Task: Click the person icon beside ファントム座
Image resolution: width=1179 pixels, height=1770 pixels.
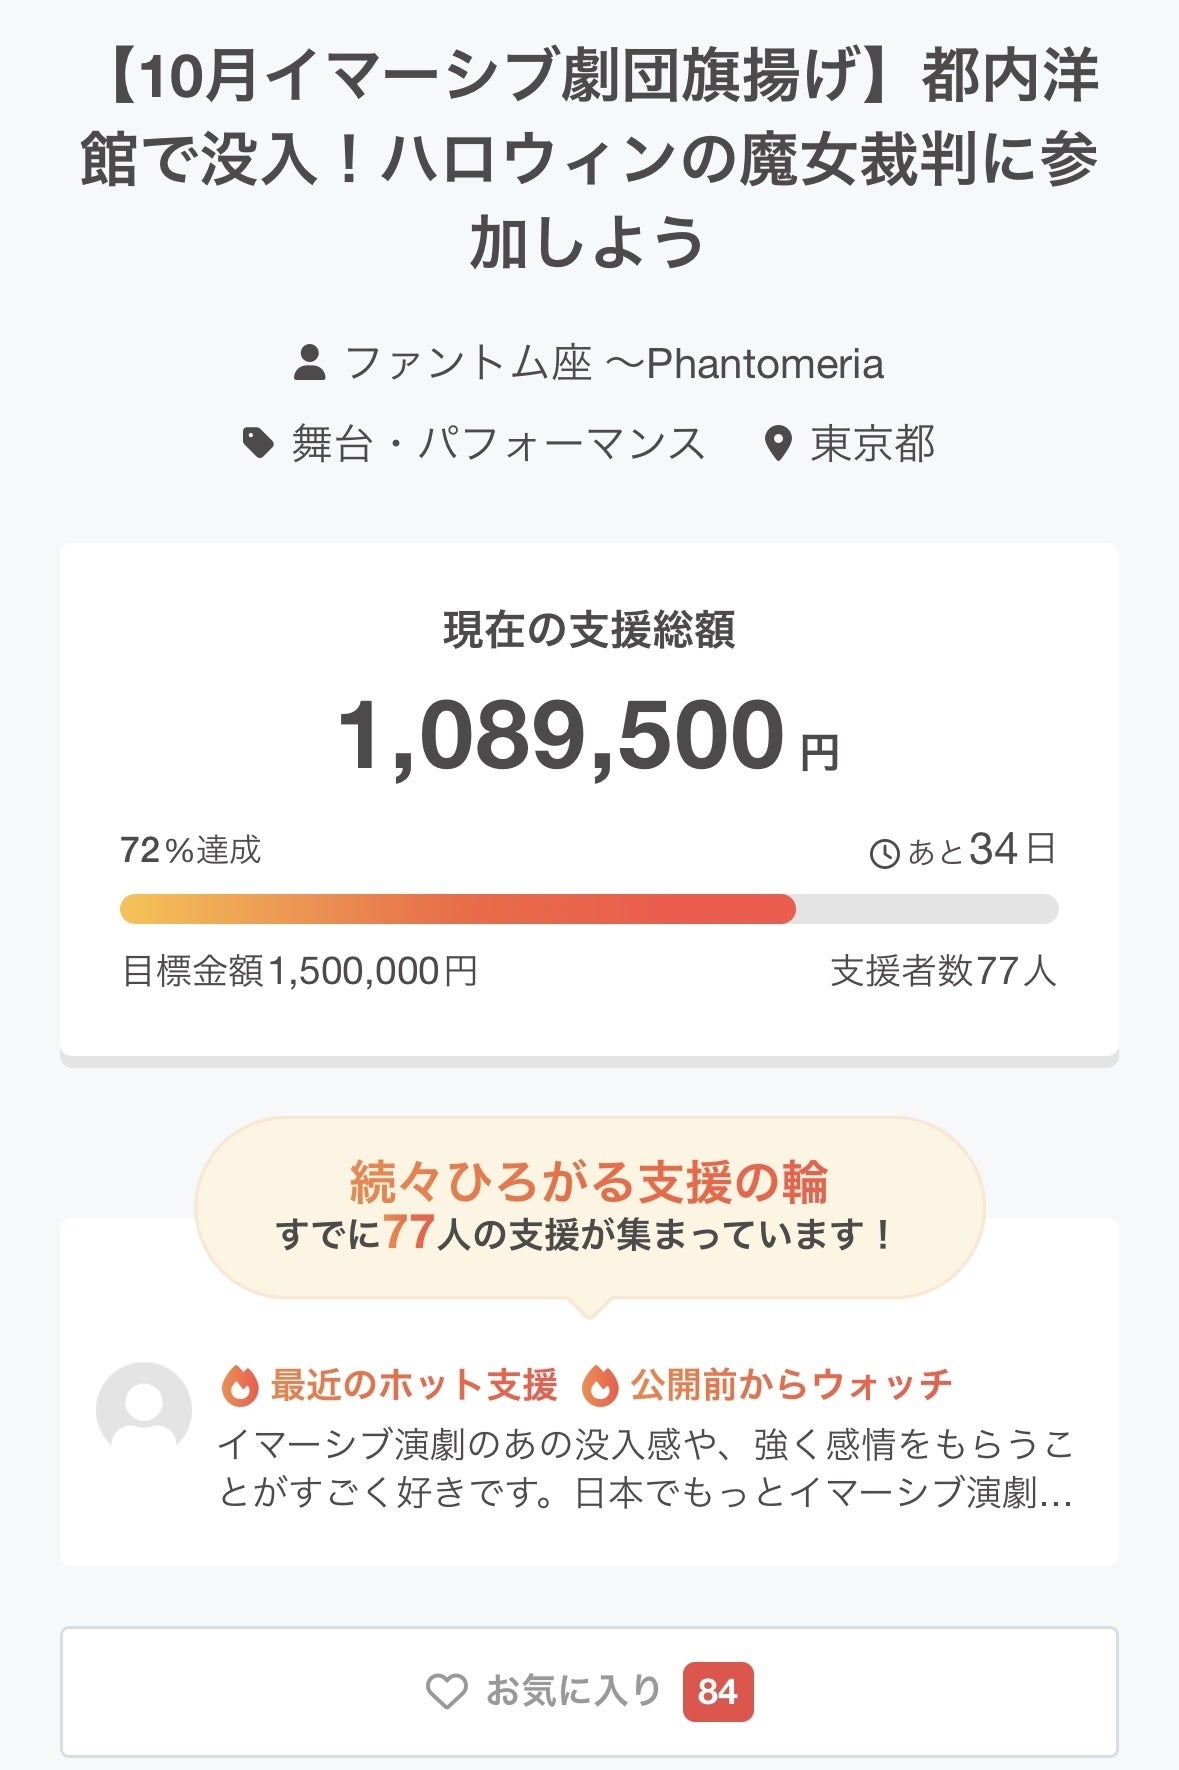Action: (x=310, y=363)
